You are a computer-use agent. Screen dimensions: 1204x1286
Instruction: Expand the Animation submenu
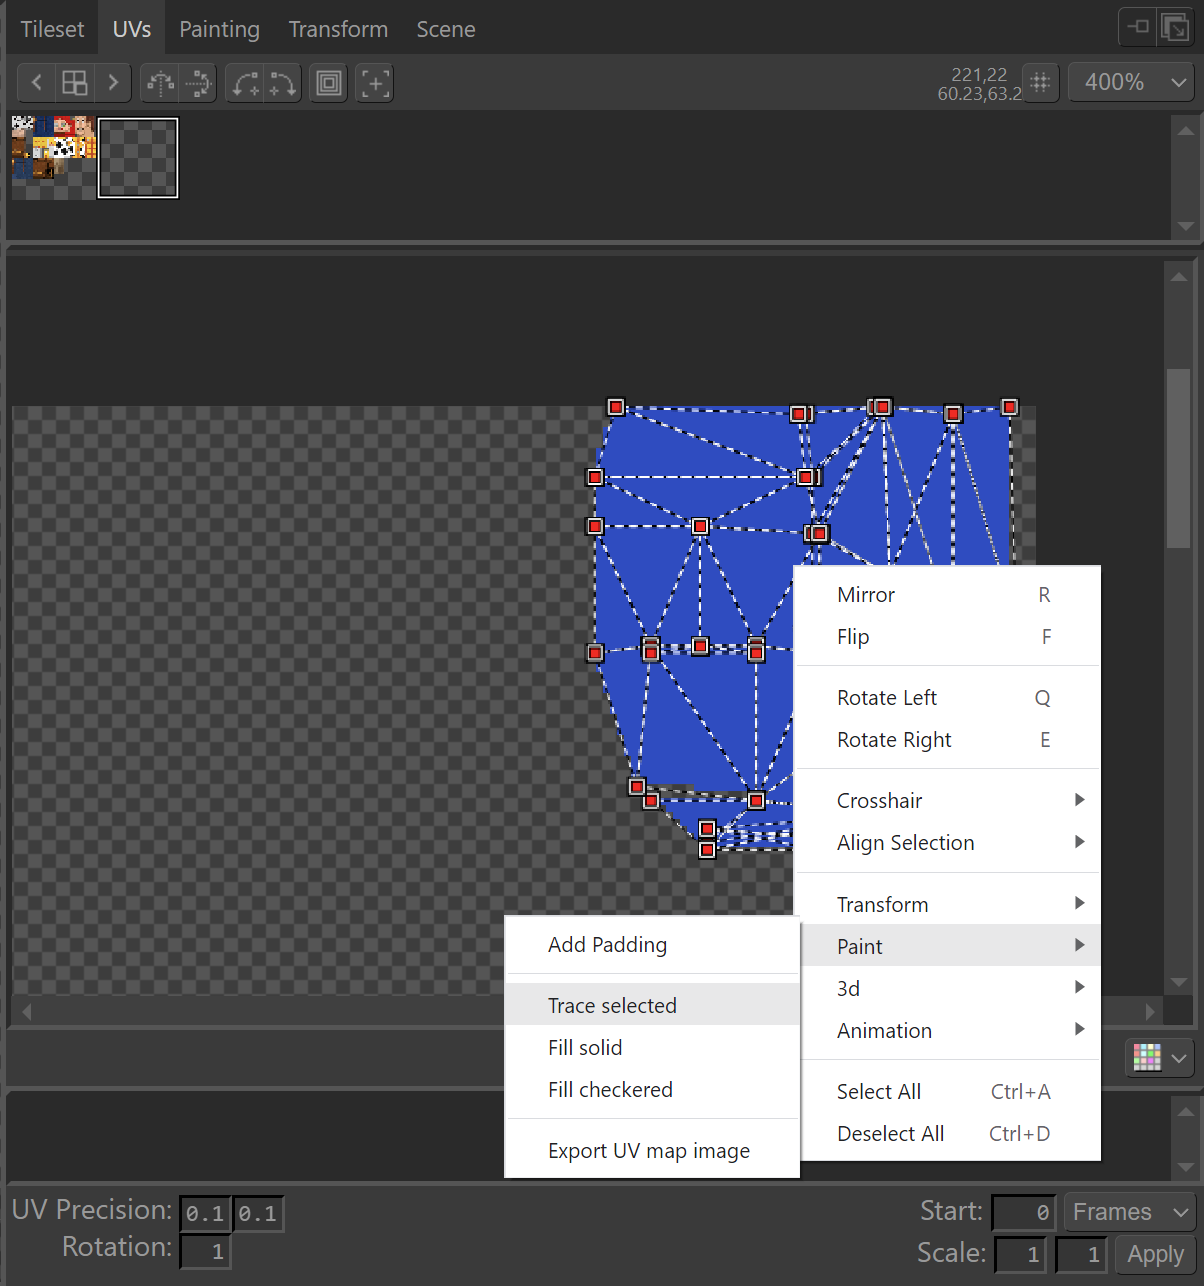click(950, 1030)
